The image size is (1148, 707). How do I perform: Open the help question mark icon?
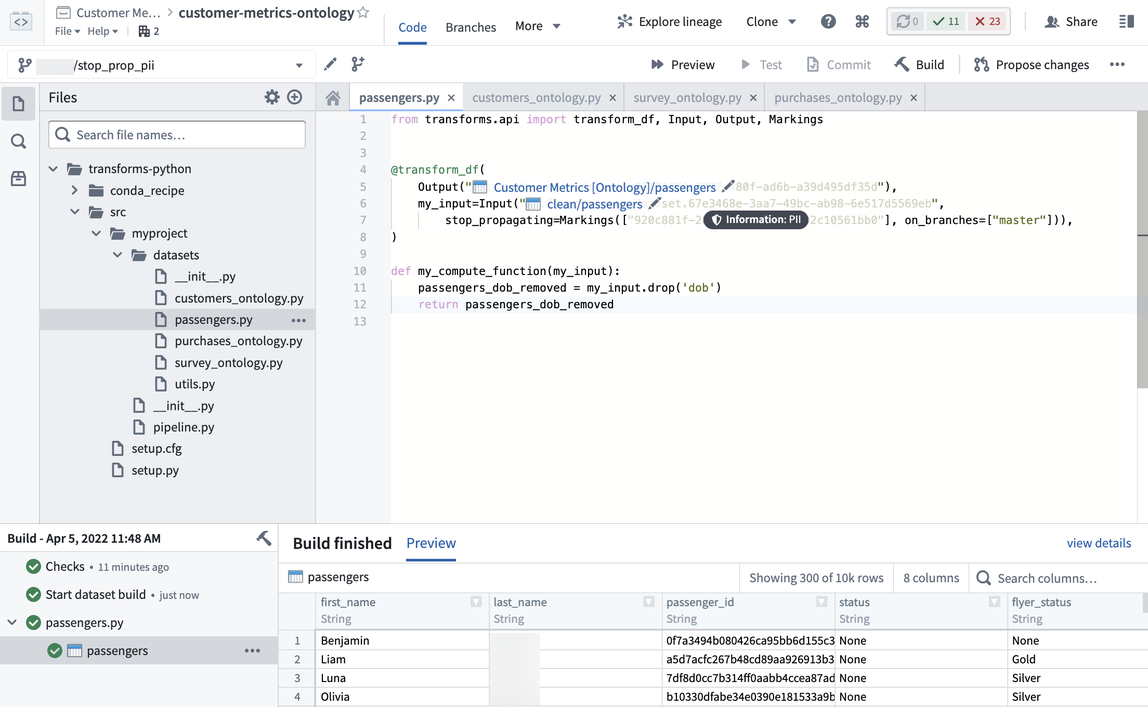[x=828, y=21]
